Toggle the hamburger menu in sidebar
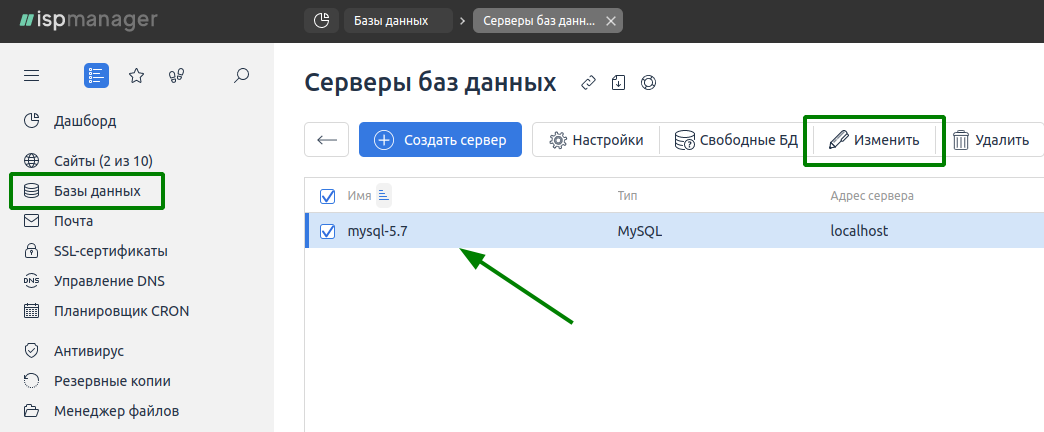The image size is (1044, 432). point(31,76)
